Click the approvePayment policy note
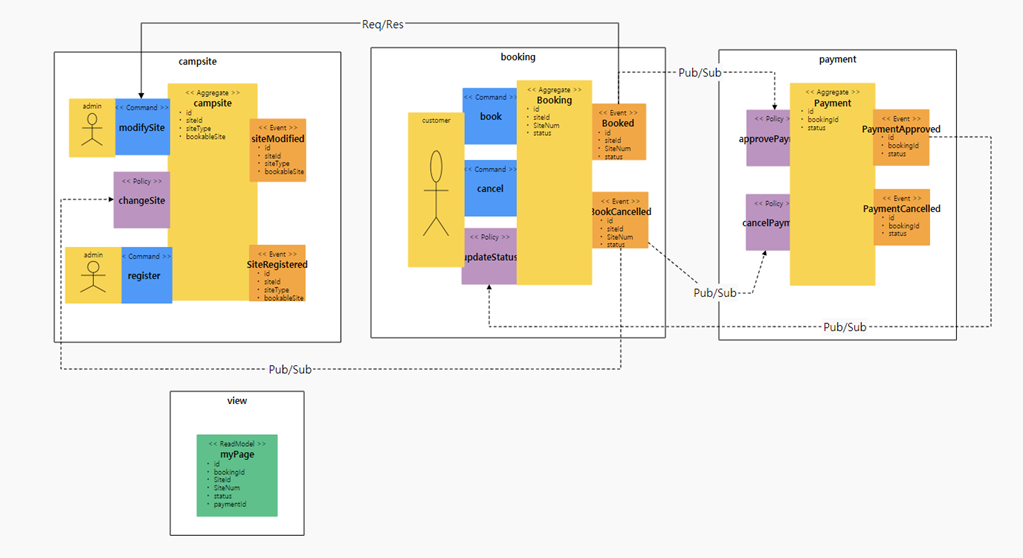Screen dimensions: 1023x558 pos(768,138)
